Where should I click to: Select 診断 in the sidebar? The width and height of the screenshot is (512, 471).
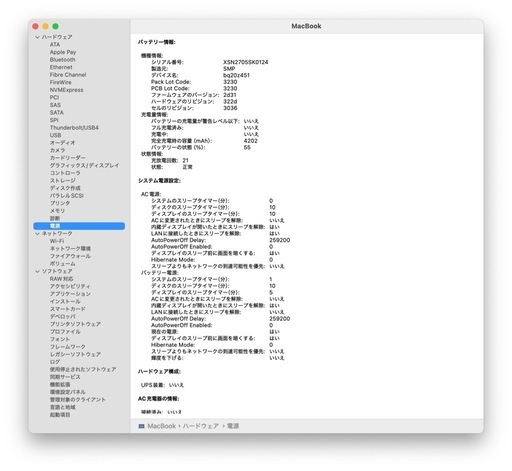[x=55, y=218]
